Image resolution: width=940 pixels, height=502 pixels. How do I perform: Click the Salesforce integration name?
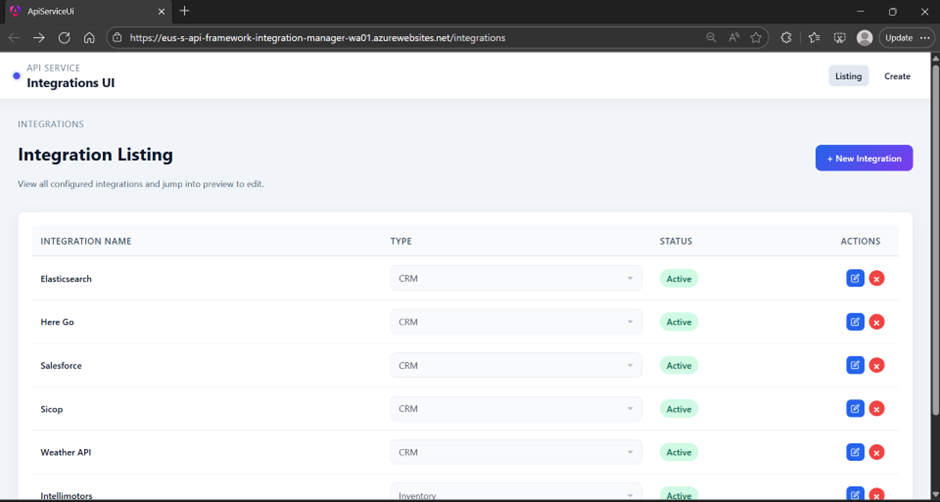pyautogui.click(x=61, y=365)
